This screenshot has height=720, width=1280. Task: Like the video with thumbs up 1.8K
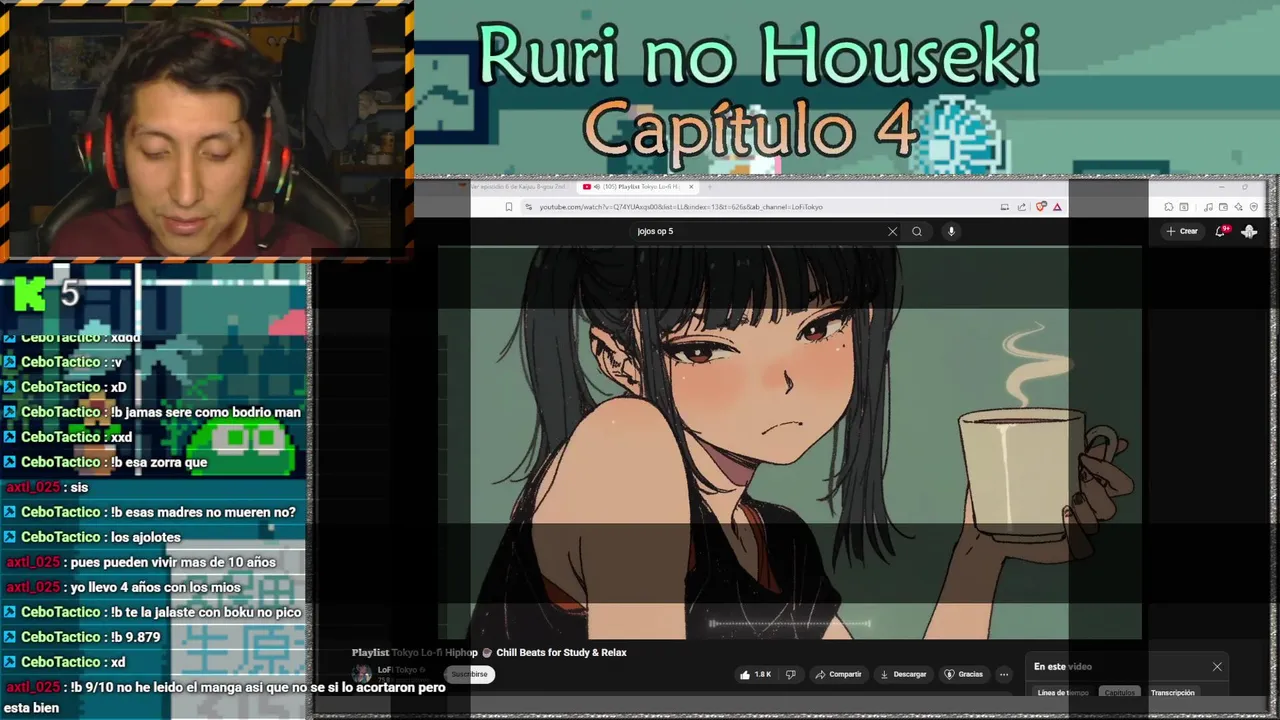pos(755,674)
